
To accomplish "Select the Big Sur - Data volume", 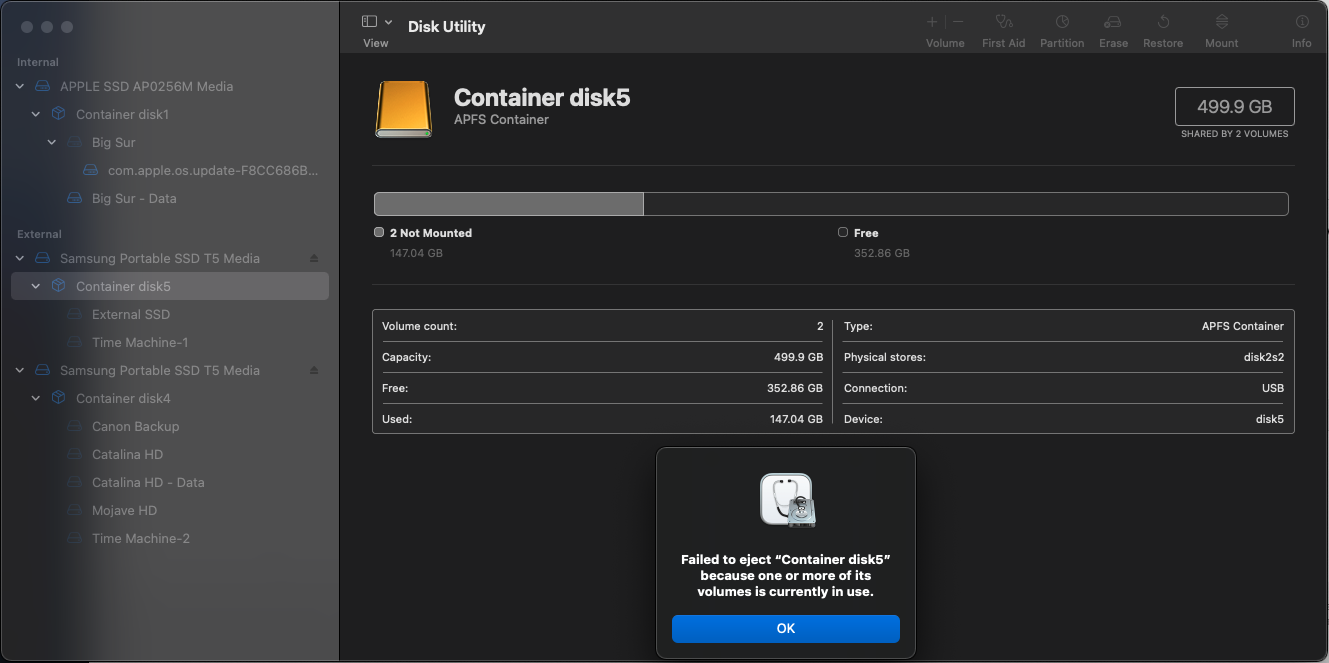I will pos(170,198).
